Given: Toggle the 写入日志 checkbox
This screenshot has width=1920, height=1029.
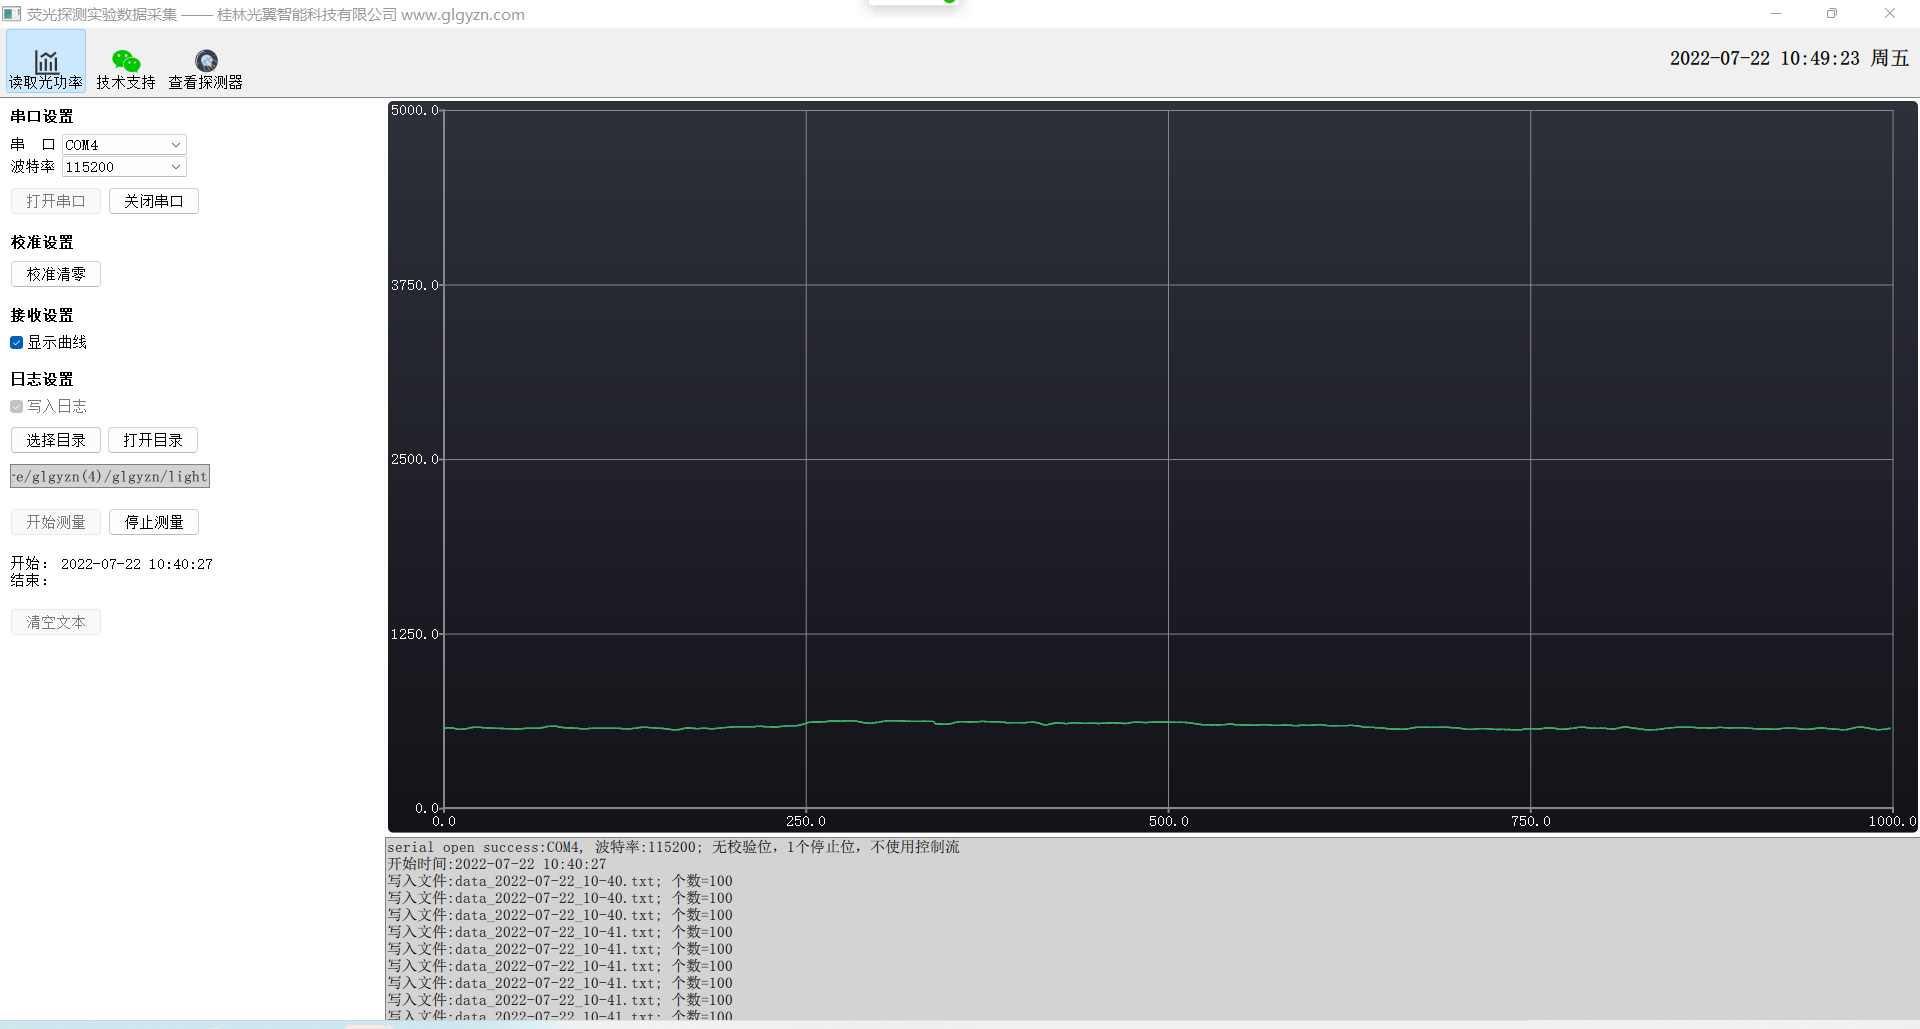Looking at the screenshot, I should tap(17, 407).
